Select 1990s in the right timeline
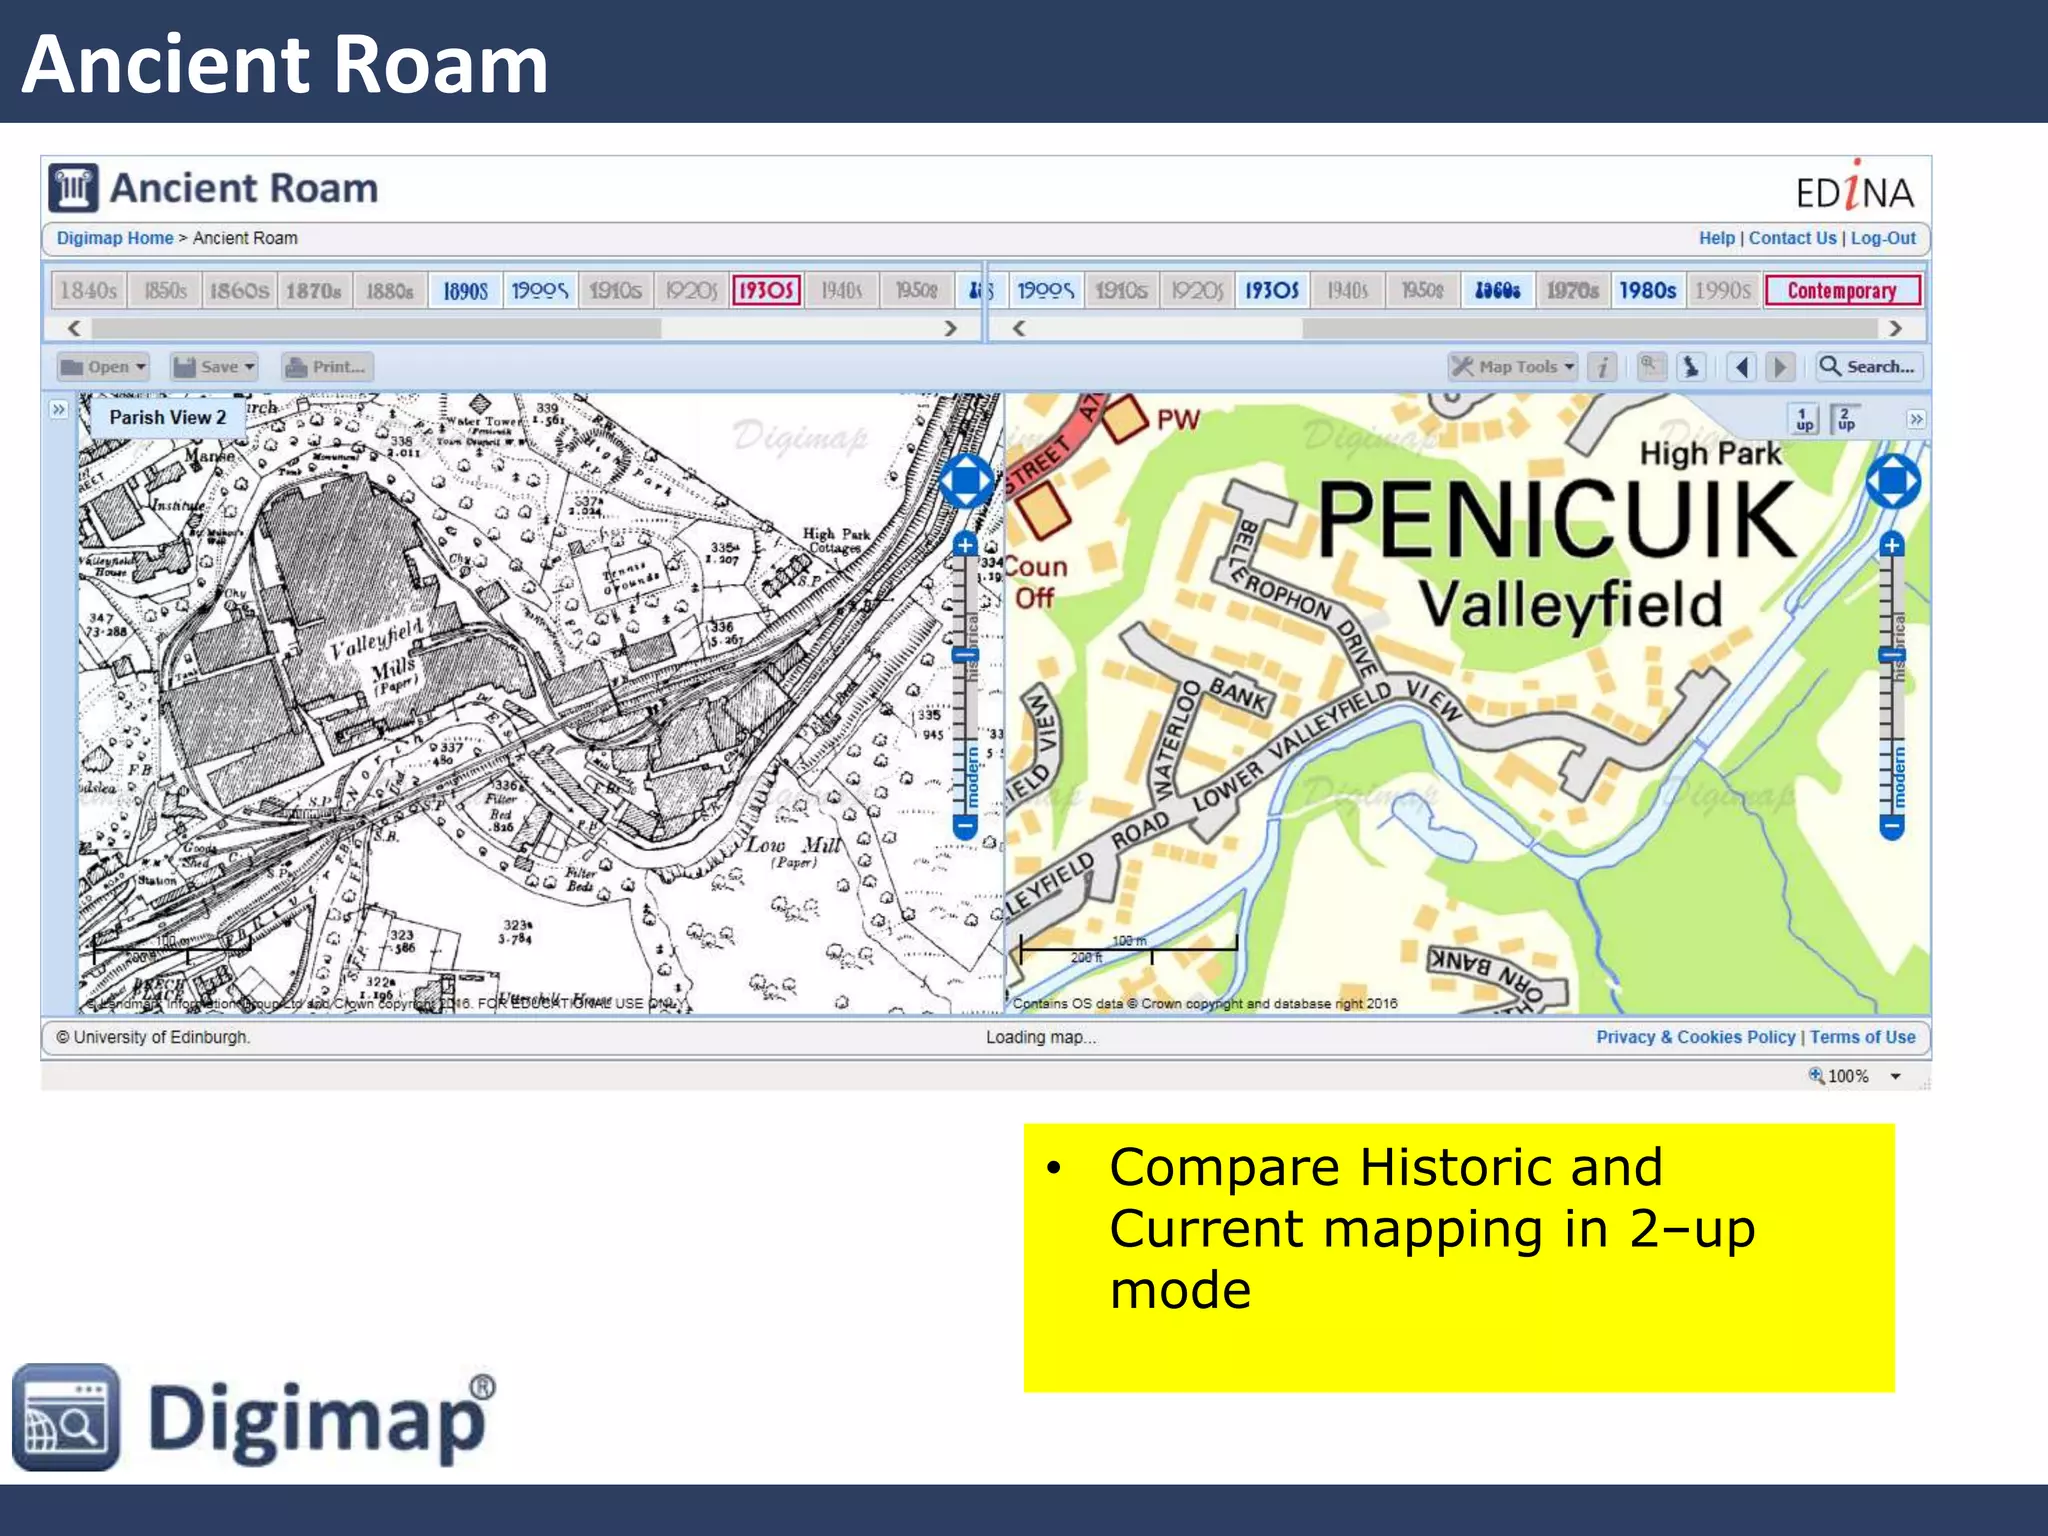This screenshot has height=1536, width=2048. (x=1723, y=291)
